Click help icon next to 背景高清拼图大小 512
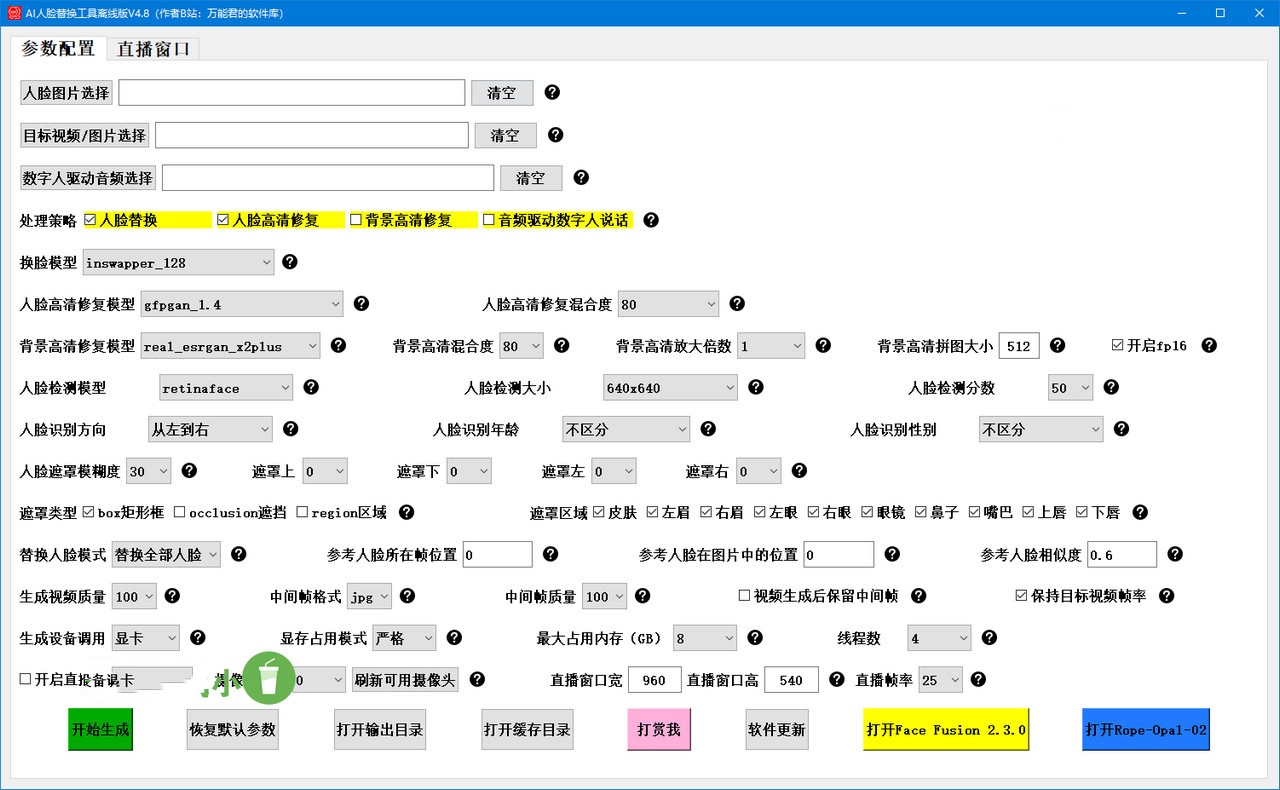Image resolution: width=1280 pixels, height=790 pixels. [x=1057, y=345]
